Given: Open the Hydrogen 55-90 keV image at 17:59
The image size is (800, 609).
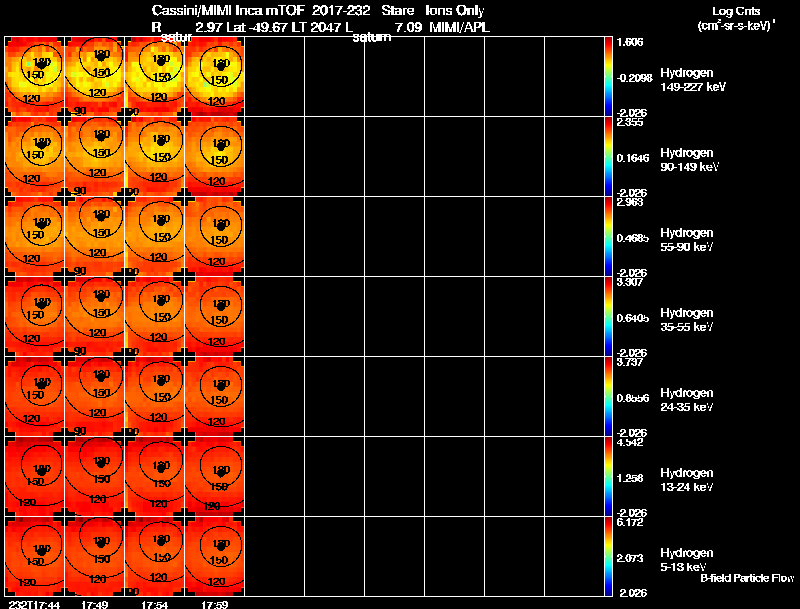Looking at the screenshot, I should coord(214,237).
